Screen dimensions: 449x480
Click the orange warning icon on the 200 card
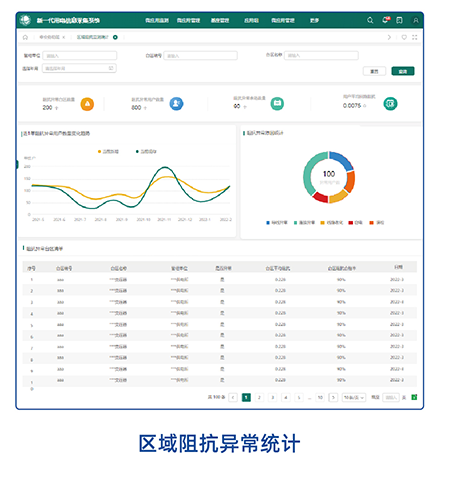(87, 104)
